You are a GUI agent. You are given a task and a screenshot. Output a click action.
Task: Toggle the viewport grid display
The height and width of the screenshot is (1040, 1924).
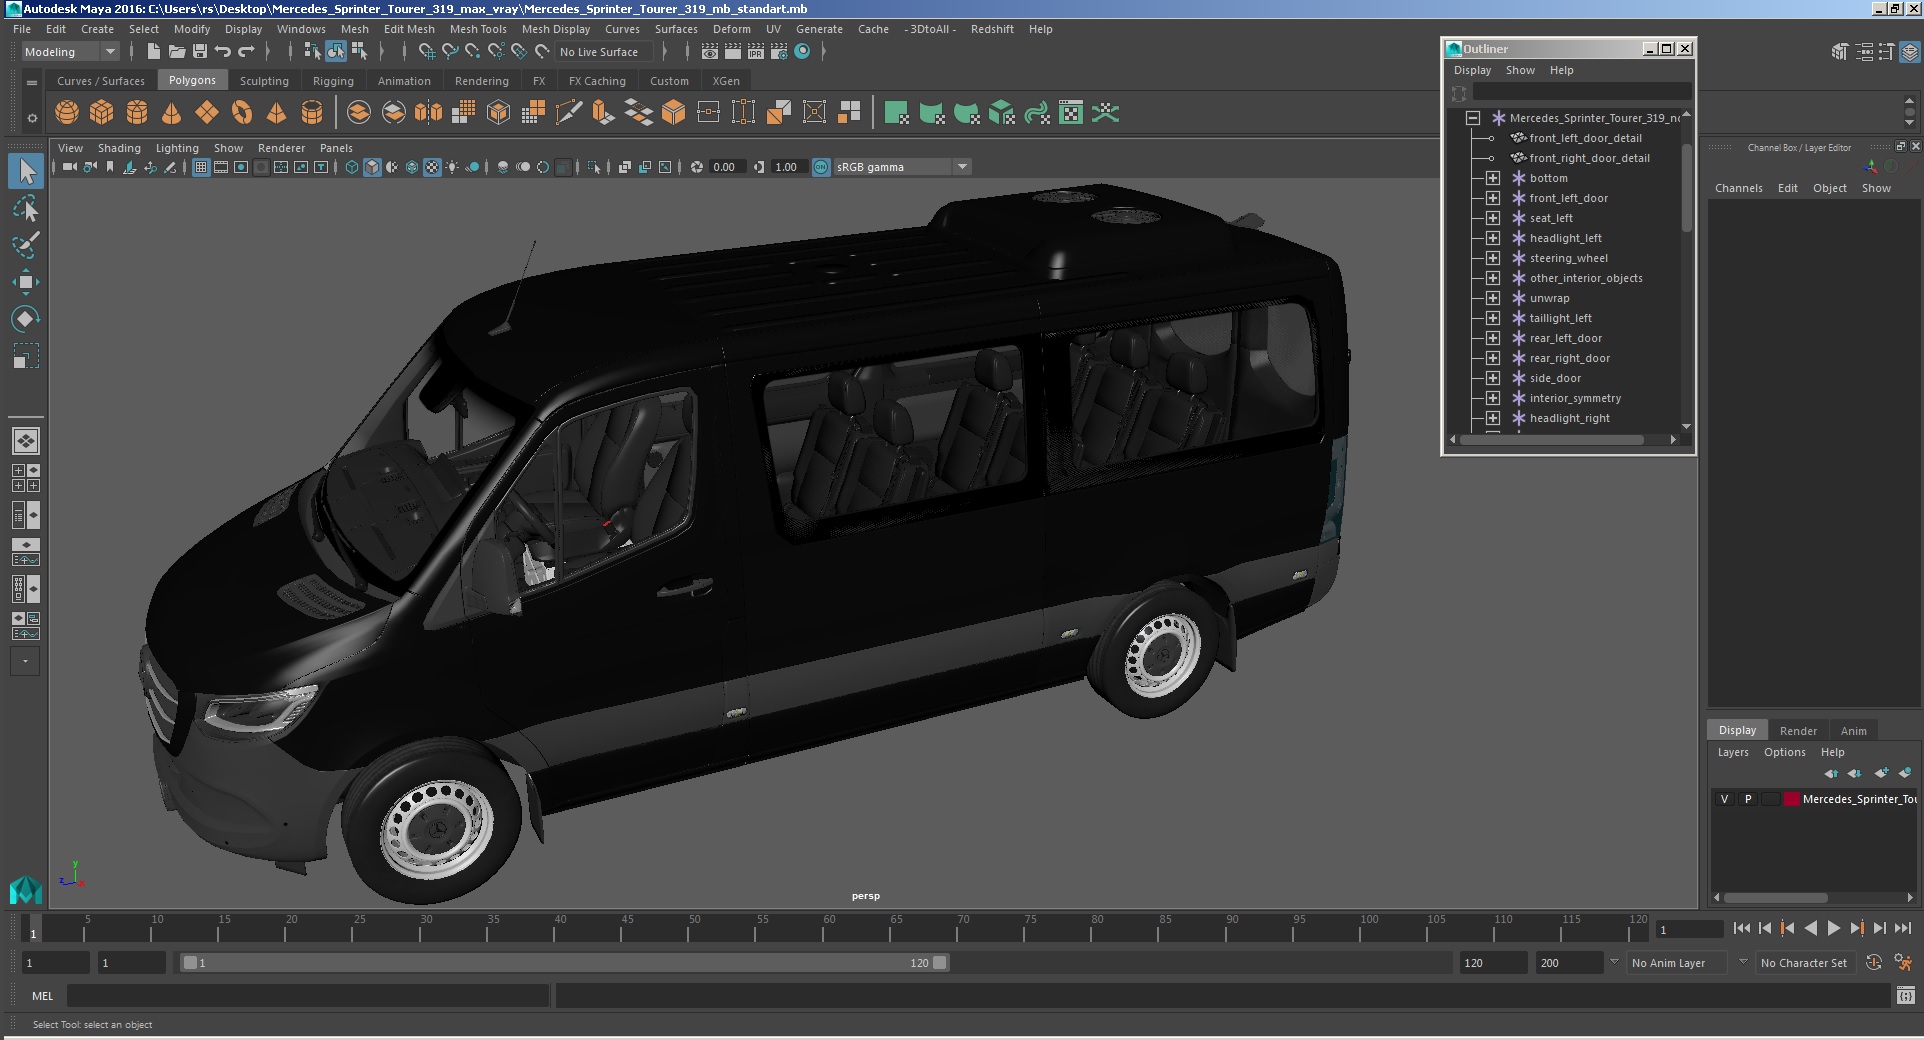[x=201, y=167]
